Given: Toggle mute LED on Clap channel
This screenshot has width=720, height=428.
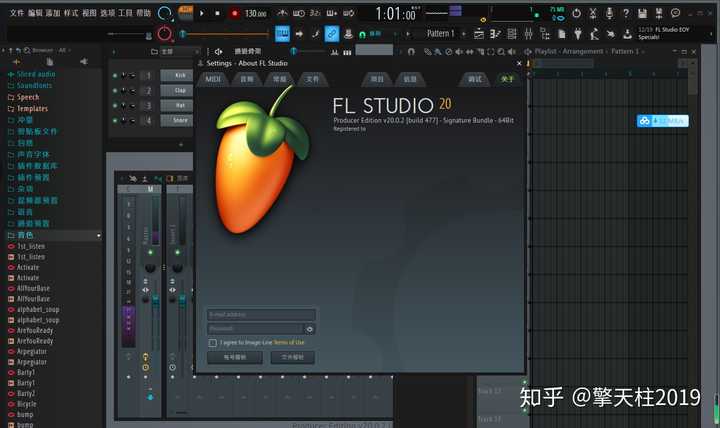Looking at the screenshot, I should [115, 90].
